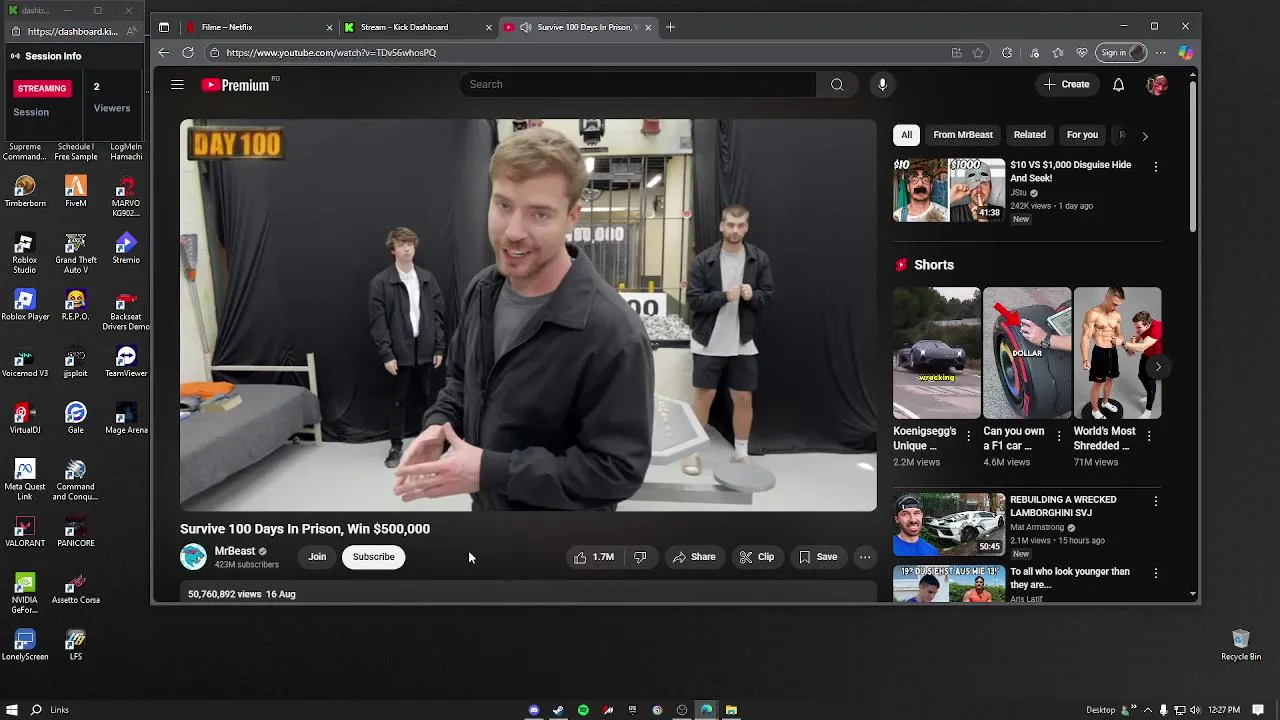Open the Disguise Hide And Seek video thumbnail

click(x=949, y=190)
